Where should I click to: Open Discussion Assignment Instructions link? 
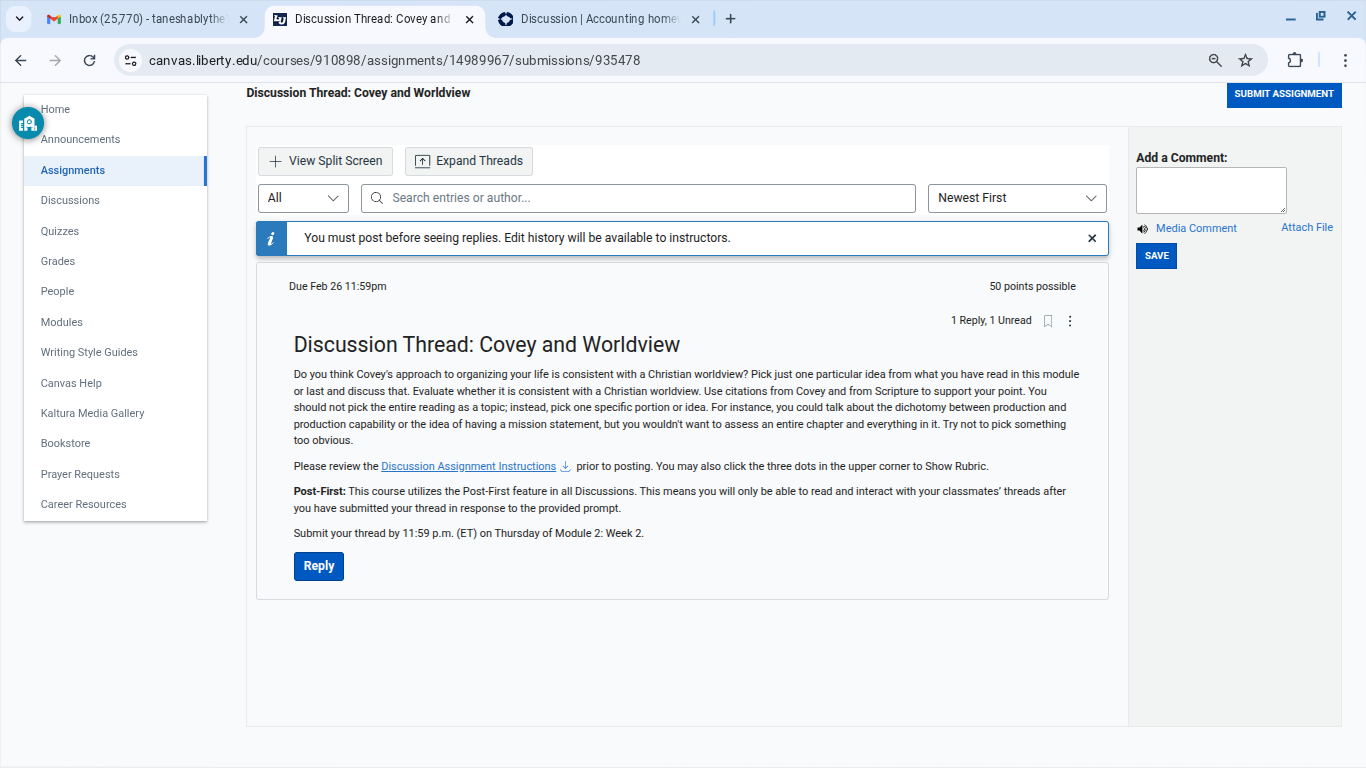click(468, 466)
